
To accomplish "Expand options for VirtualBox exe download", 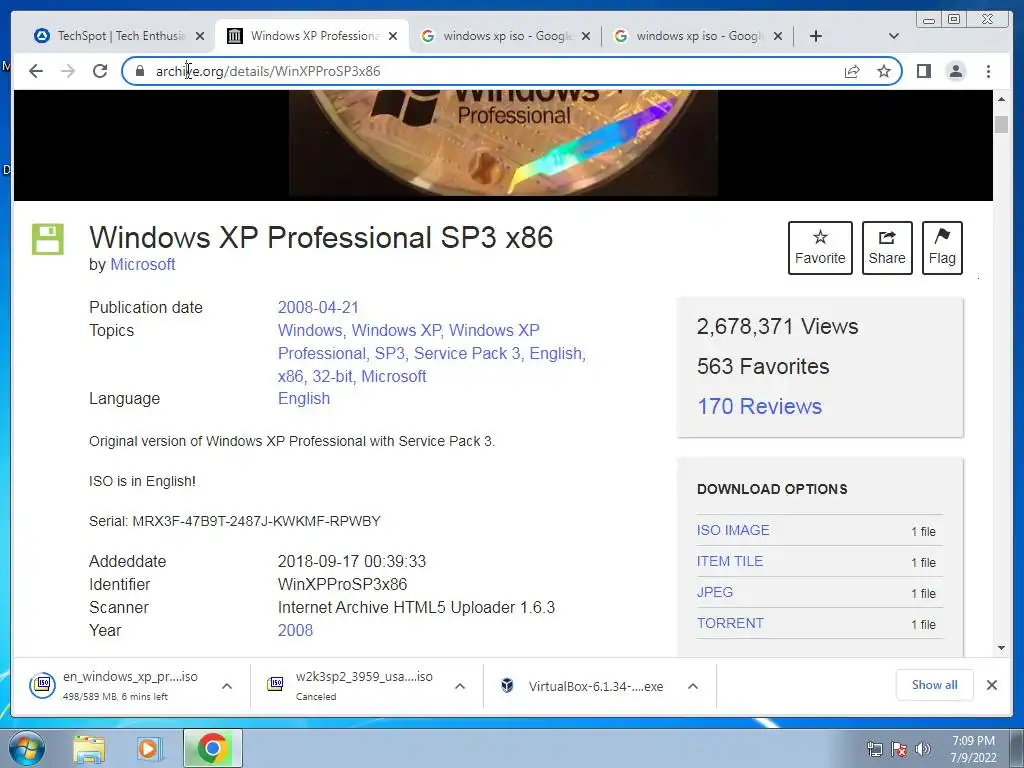I will click(693, 686).
